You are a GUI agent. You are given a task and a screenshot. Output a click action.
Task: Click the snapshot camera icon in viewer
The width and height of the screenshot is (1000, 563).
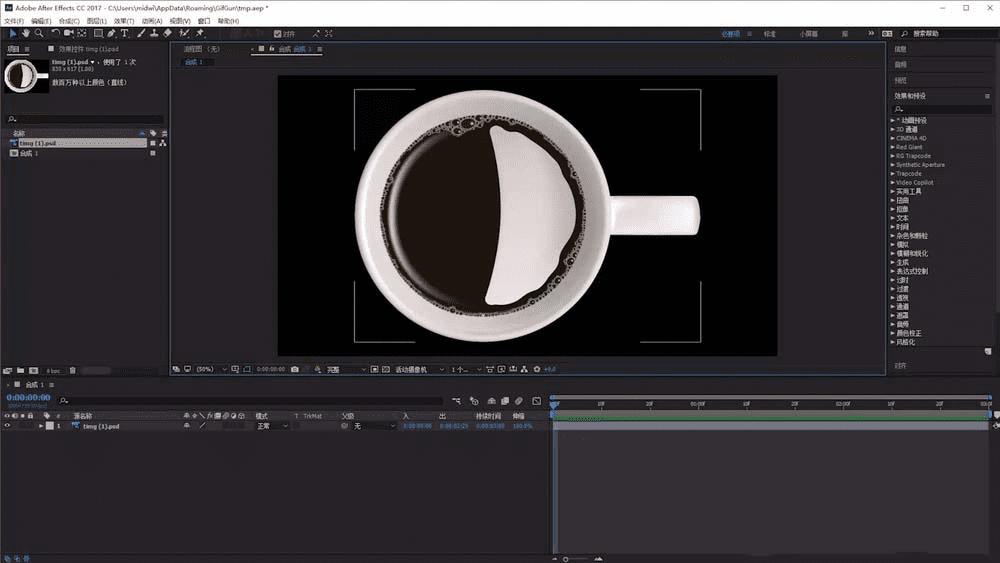[x=294, y=369]
